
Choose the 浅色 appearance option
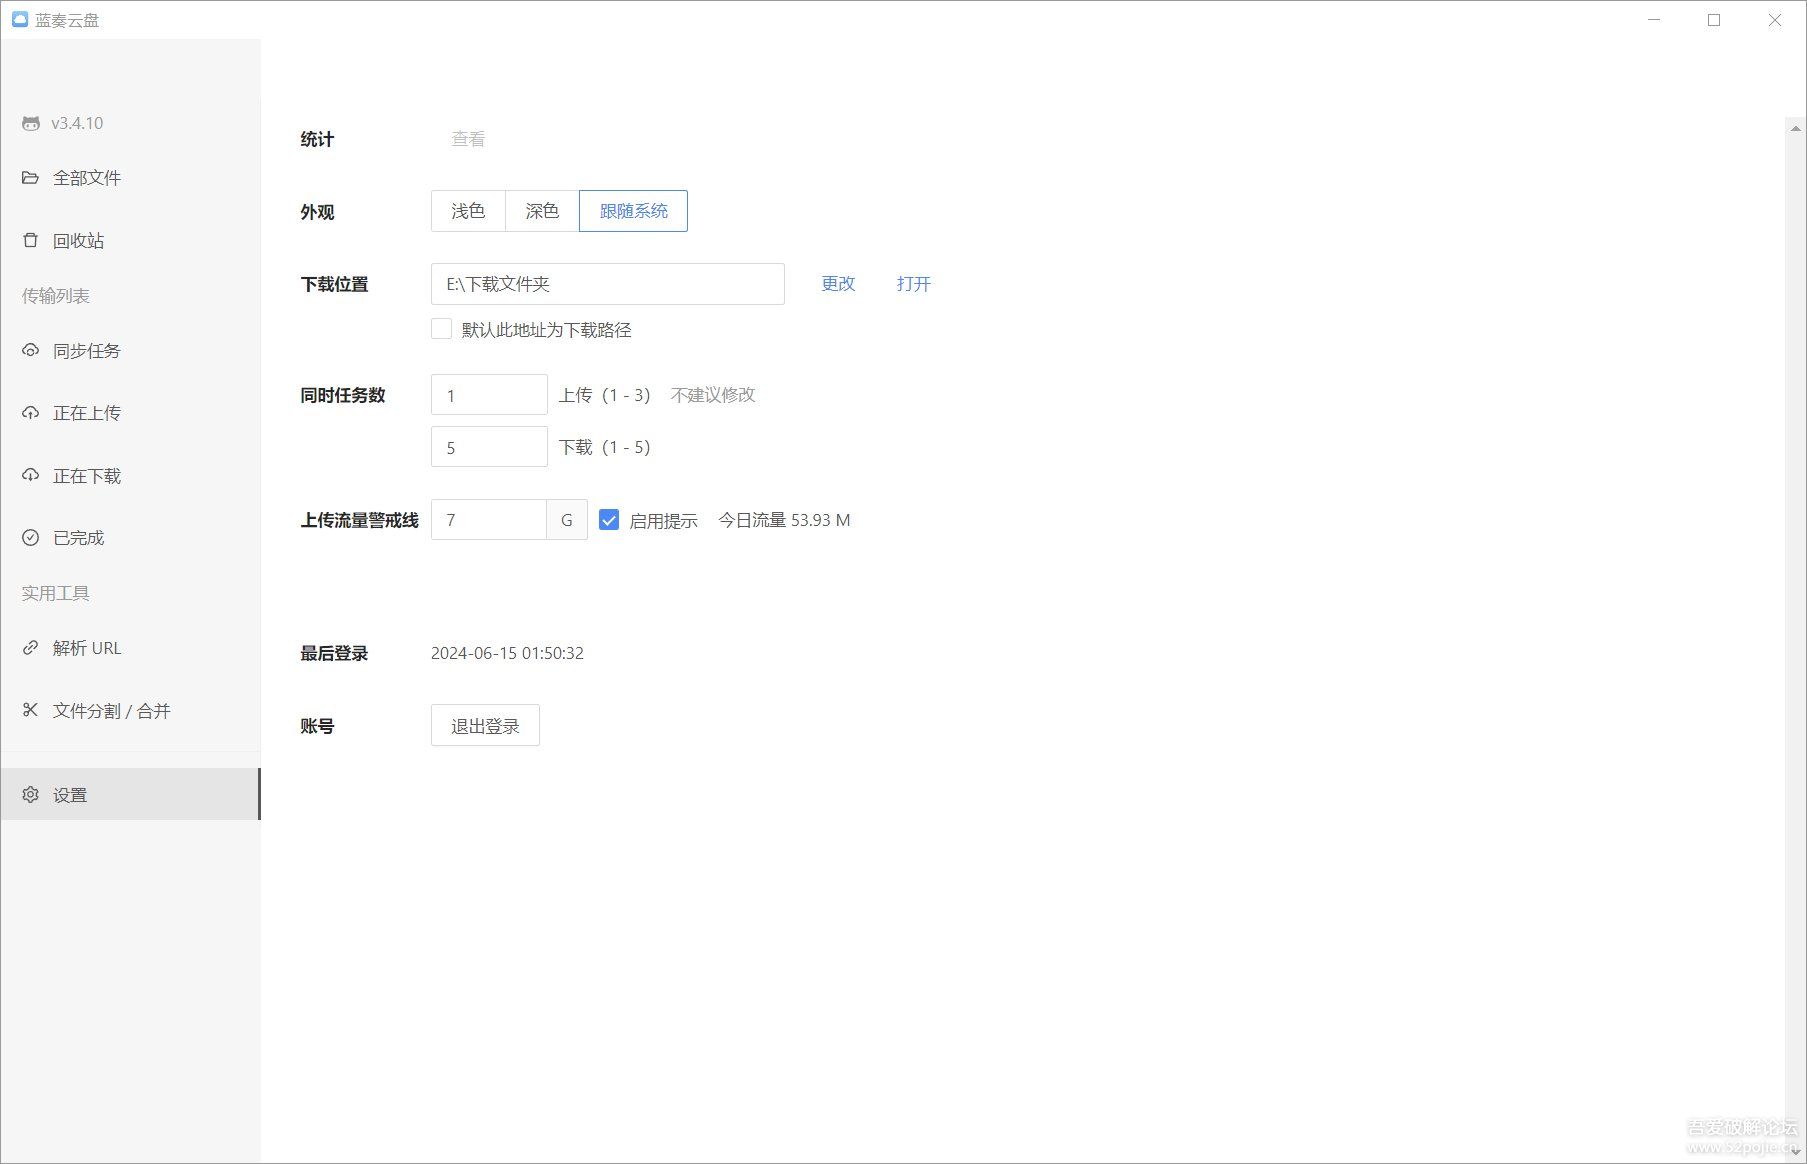(x=468, y=211)
